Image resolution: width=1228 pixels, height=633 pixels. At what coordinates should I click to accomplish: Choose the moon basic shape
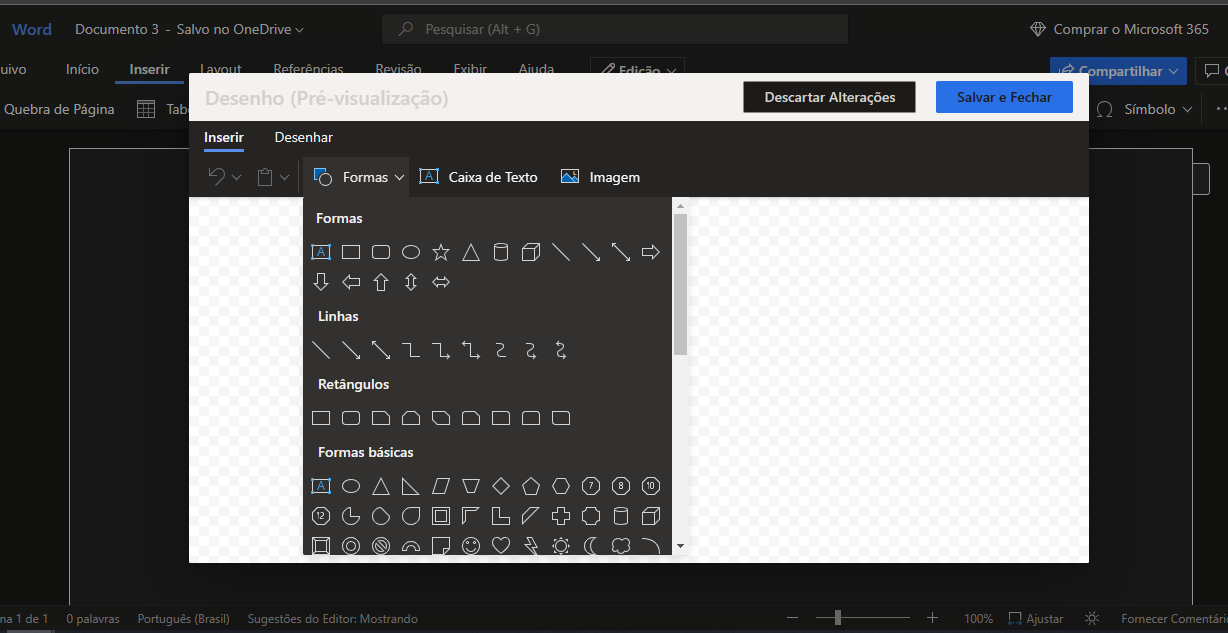tap(591, 546)
